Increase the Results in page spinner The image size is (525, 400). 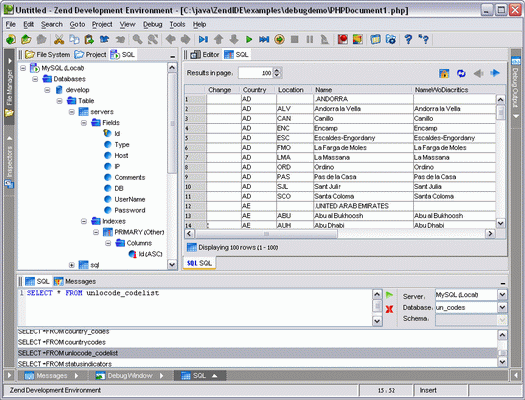[x=277, y=70]
